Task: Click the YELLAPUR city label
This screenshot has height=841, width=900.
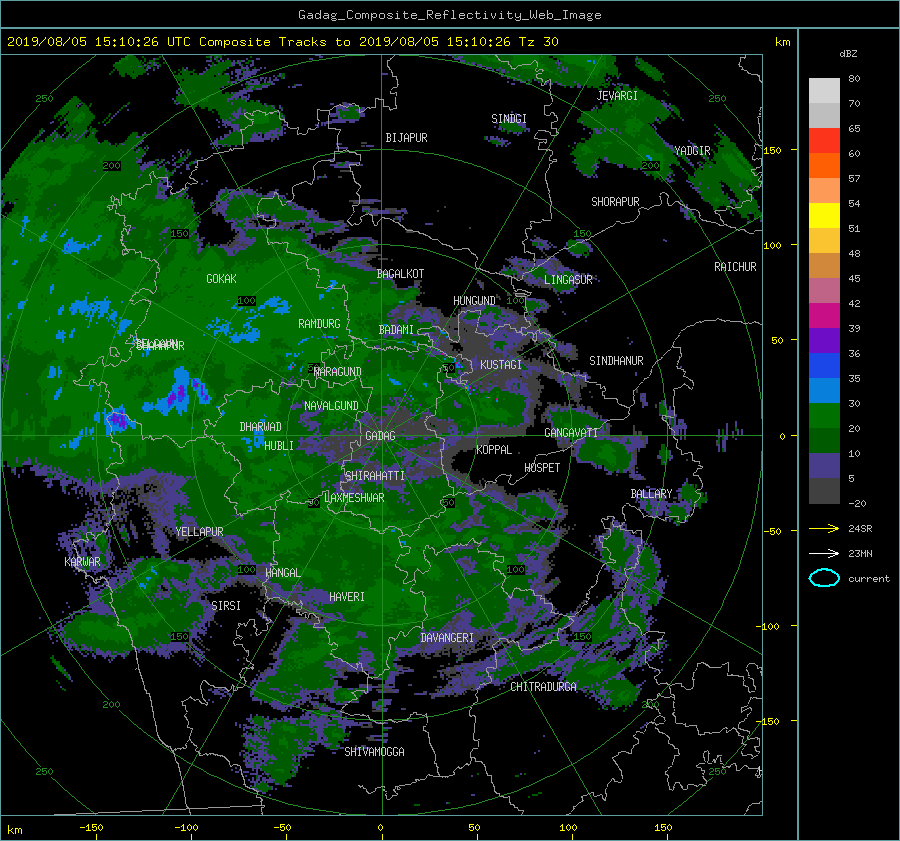Action: tap(199, 532)
